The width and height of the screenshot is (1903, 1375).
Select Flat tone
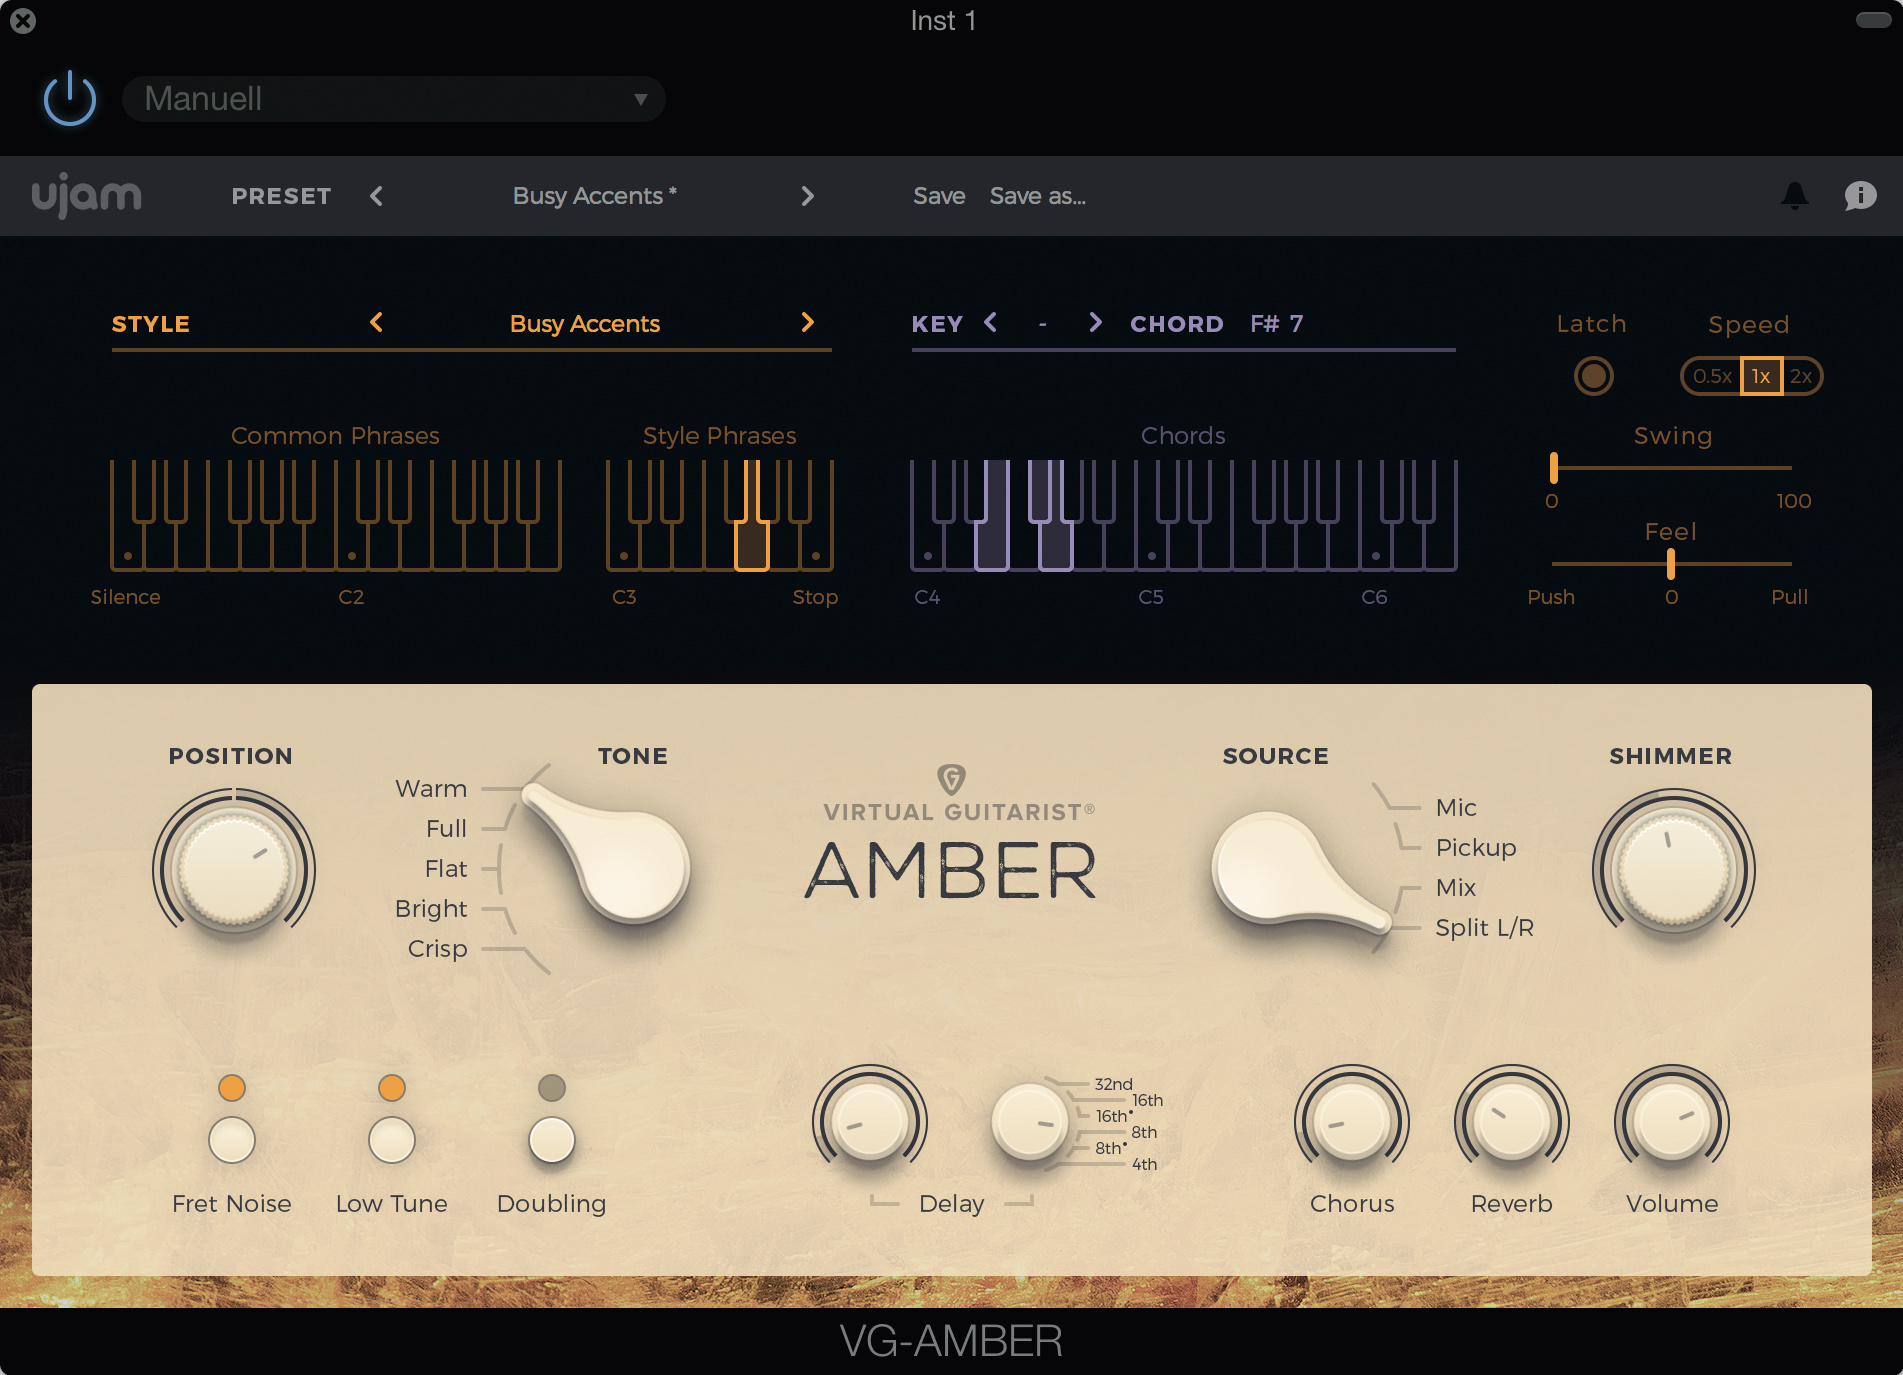[x=446, y=868]
